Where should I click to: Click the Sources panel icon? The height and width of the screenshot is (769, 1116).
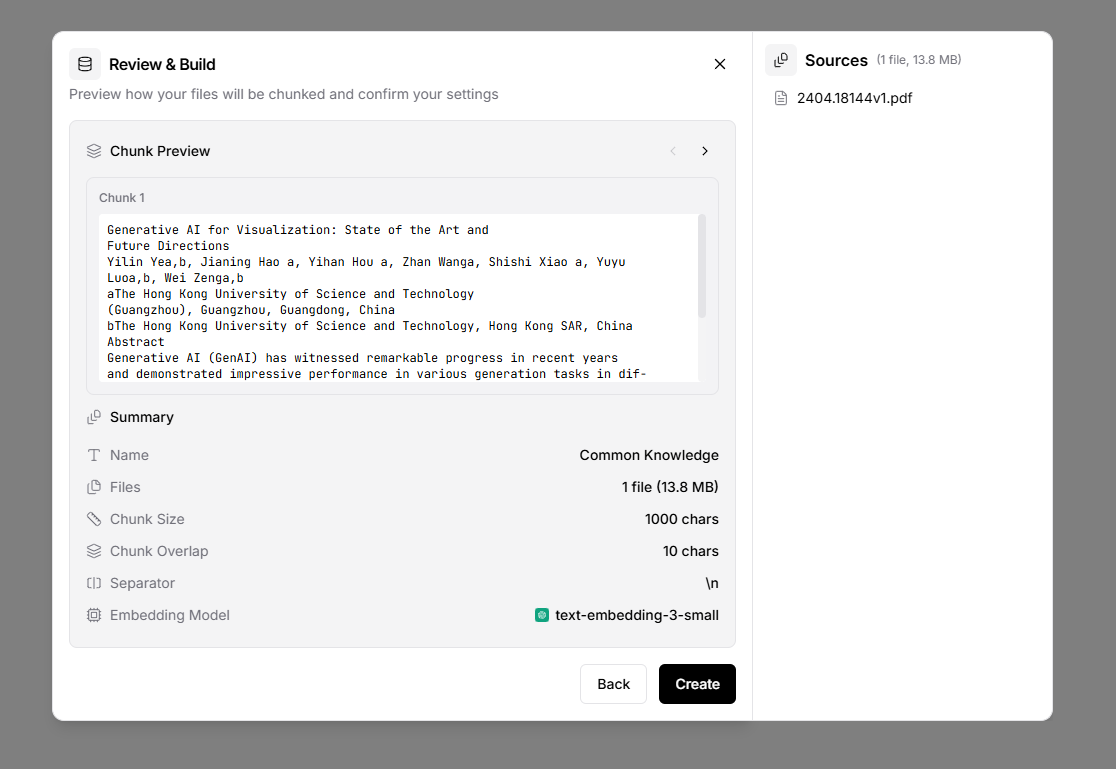pos(781,60)
